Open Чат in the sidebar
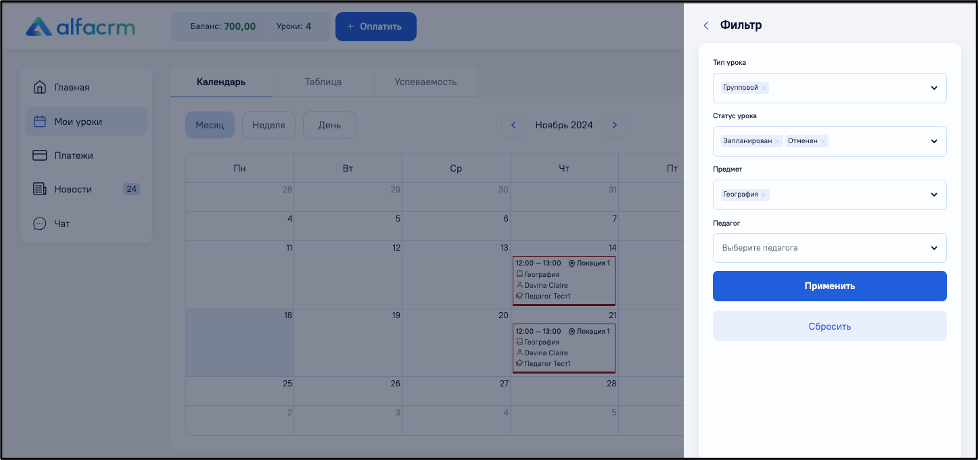This screenshot has width=979, height=460. pyautogui.click(x=62, y=223)
